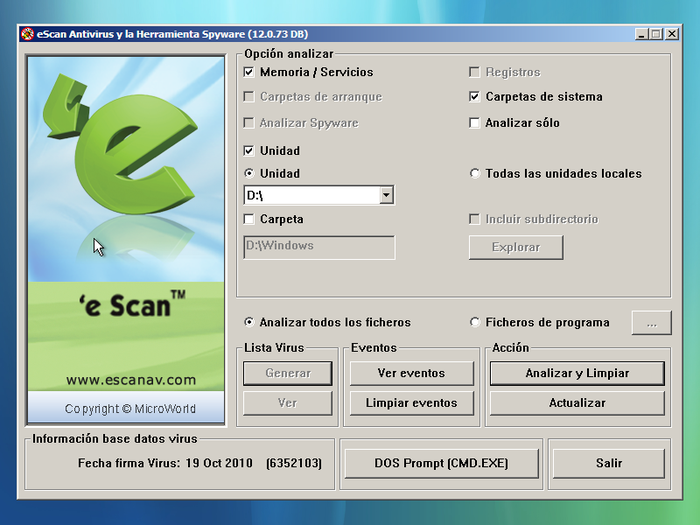Open Ver eventos
700x525 pixels.
tap(411, 373)
